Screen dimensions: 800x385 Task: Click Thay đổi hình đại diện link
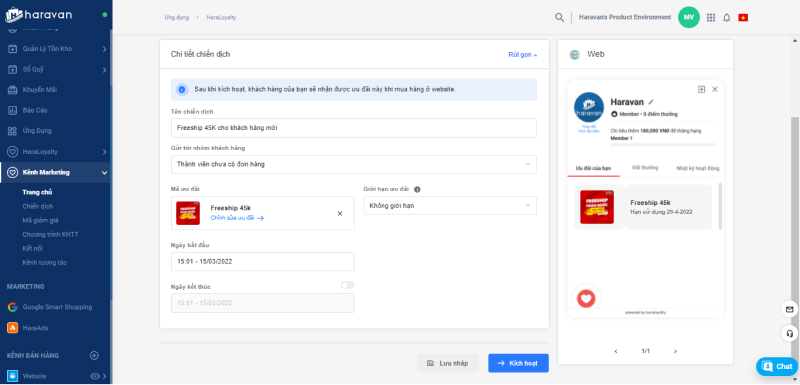(589, 129)
